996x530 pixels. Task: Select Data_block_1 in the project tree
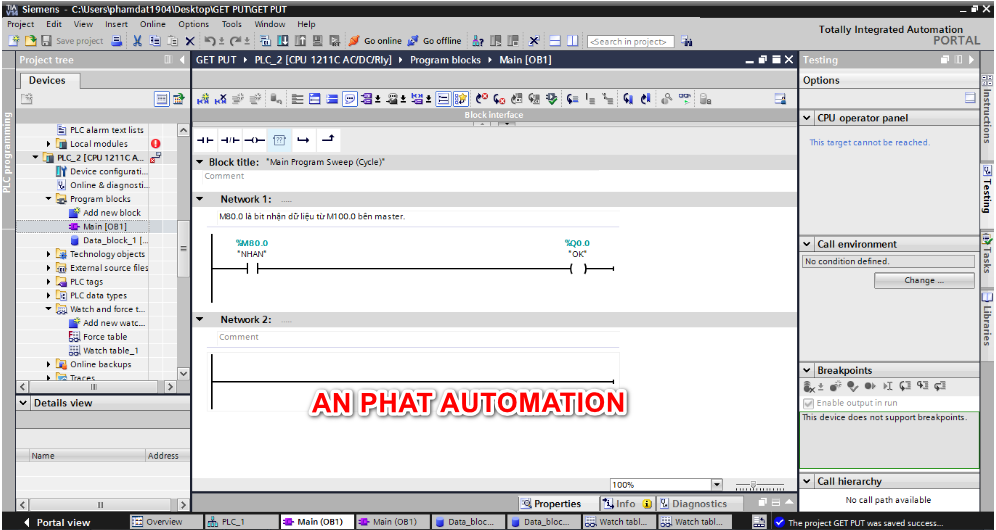(x=114, y=240)
